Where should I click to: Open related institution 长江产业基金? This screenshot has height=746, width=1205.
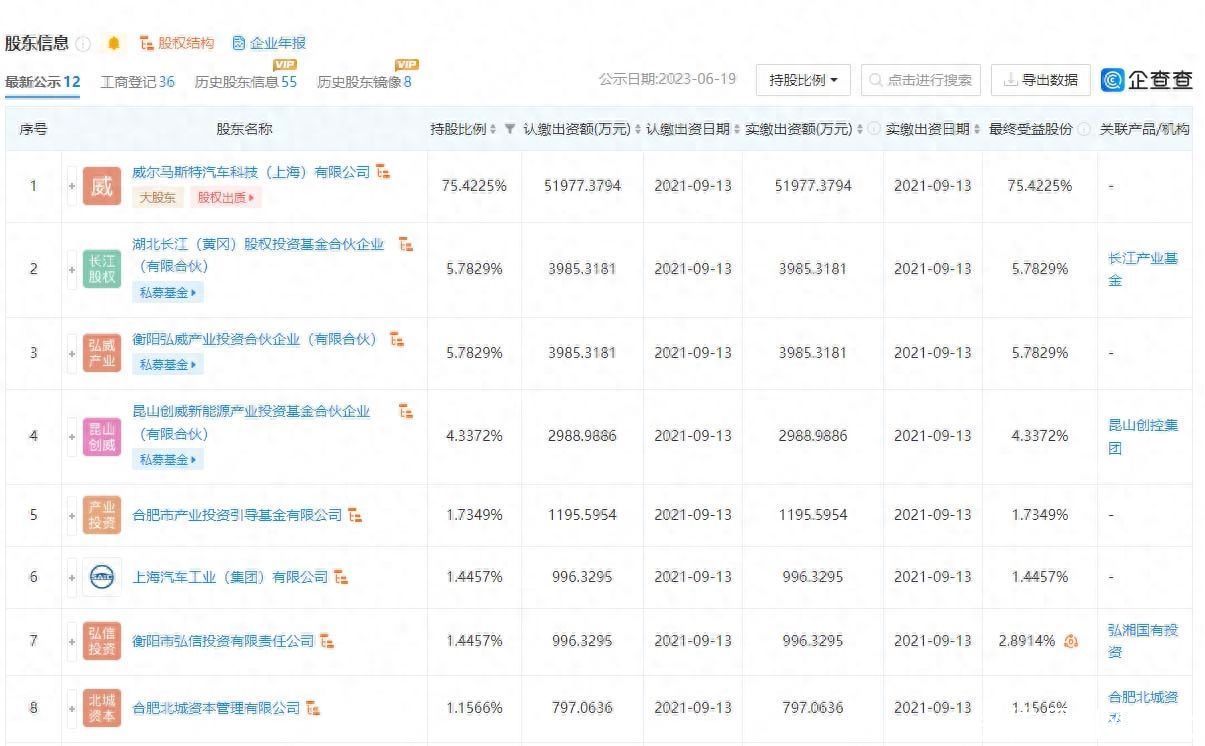[x=1143, y=269]
